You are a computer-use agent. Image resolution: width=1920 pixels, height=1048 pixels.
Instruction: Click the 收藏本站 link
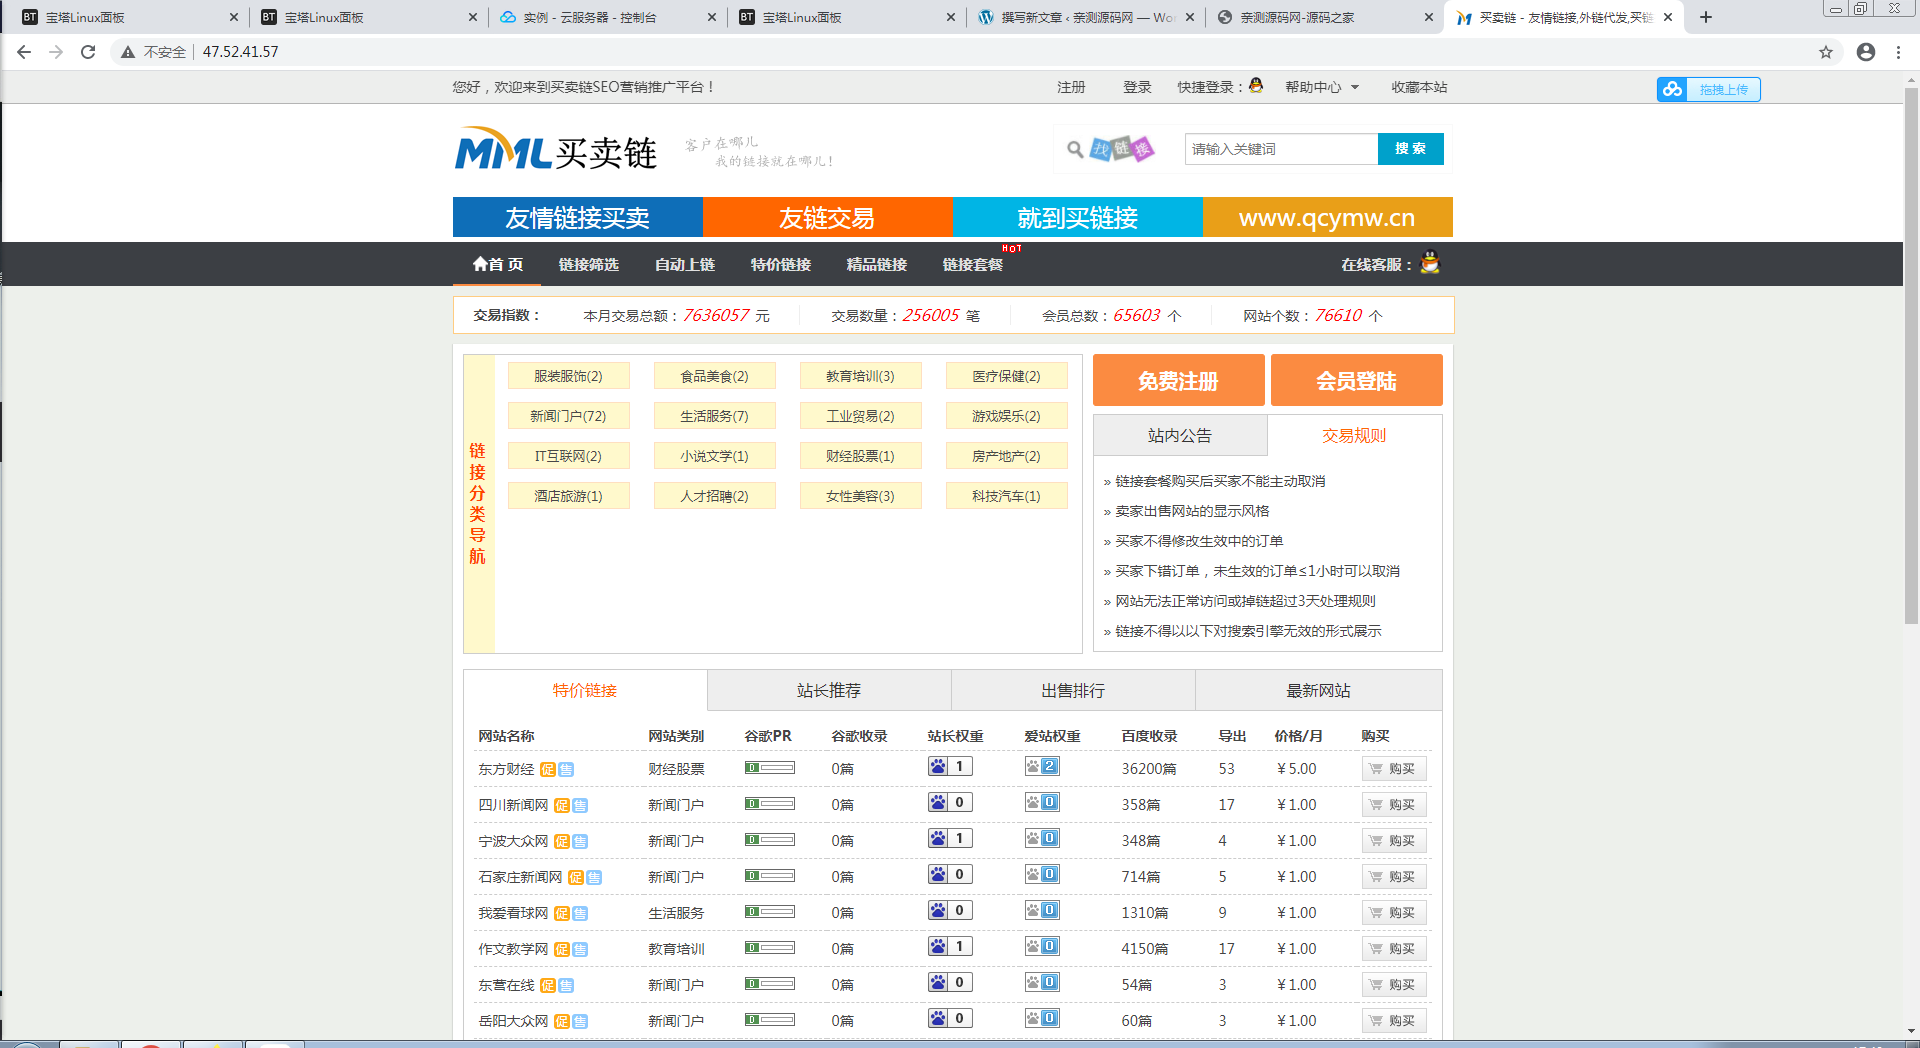[x=1419, y=87]
